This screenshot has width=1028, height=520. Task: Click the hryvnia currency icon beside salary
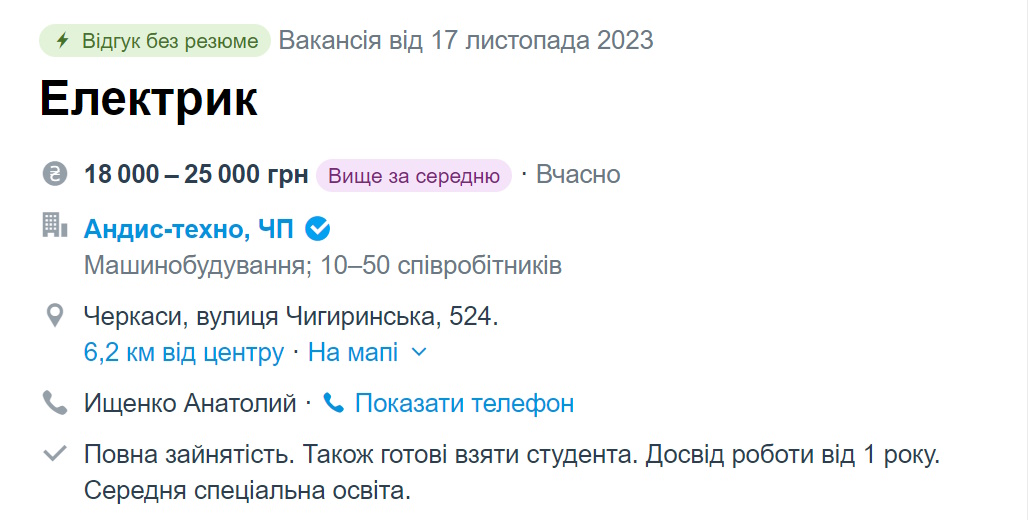[54, 174]
